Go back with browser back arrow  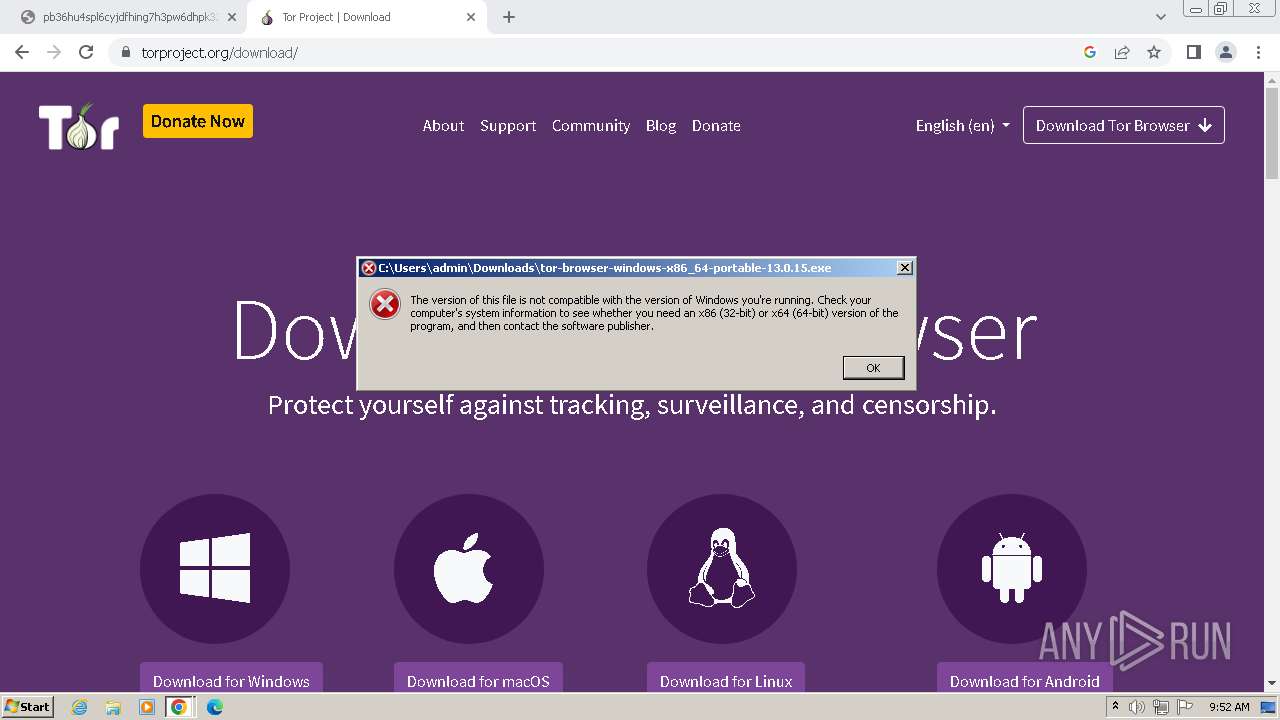[x=22, y=52]
